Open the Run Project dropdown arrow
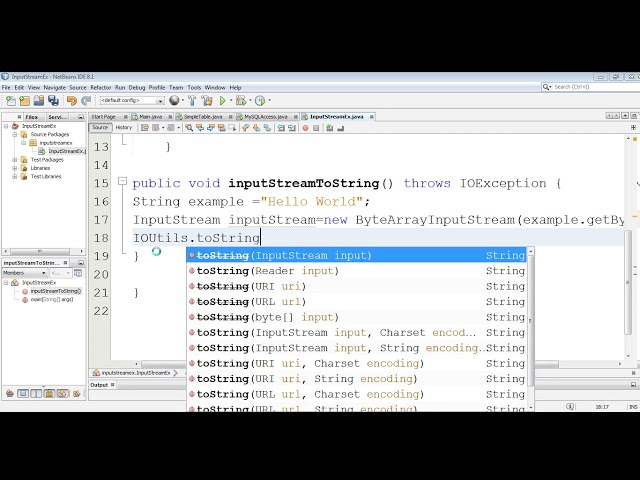The width and height of the screenshot is (640, 480). click(x=231, y=100)
